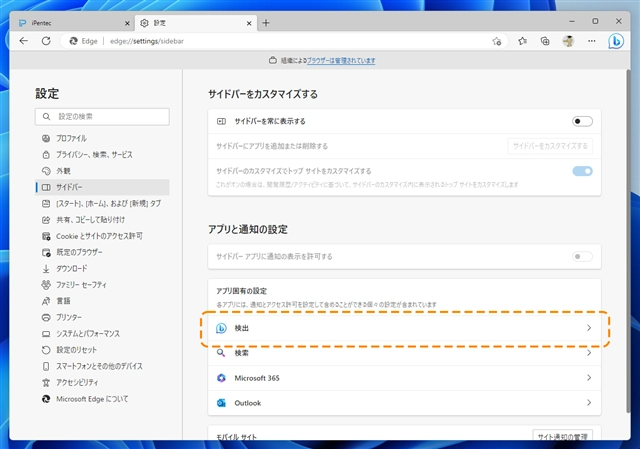640x449 pixels.
Task: Click the Outlook app icon
Action: pos(221,403)
